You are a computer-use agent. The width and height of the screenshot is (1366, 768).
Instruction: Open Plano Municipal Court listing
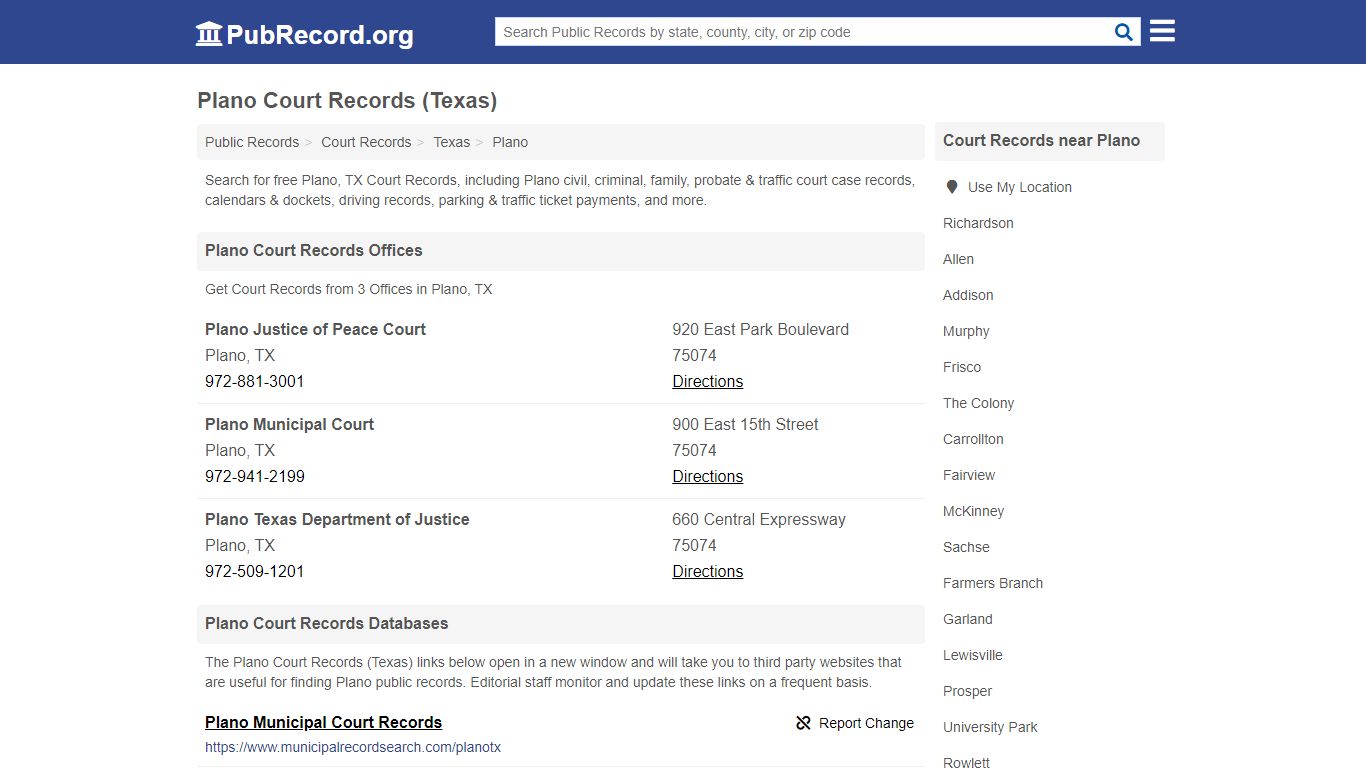[x=289, y=424]
